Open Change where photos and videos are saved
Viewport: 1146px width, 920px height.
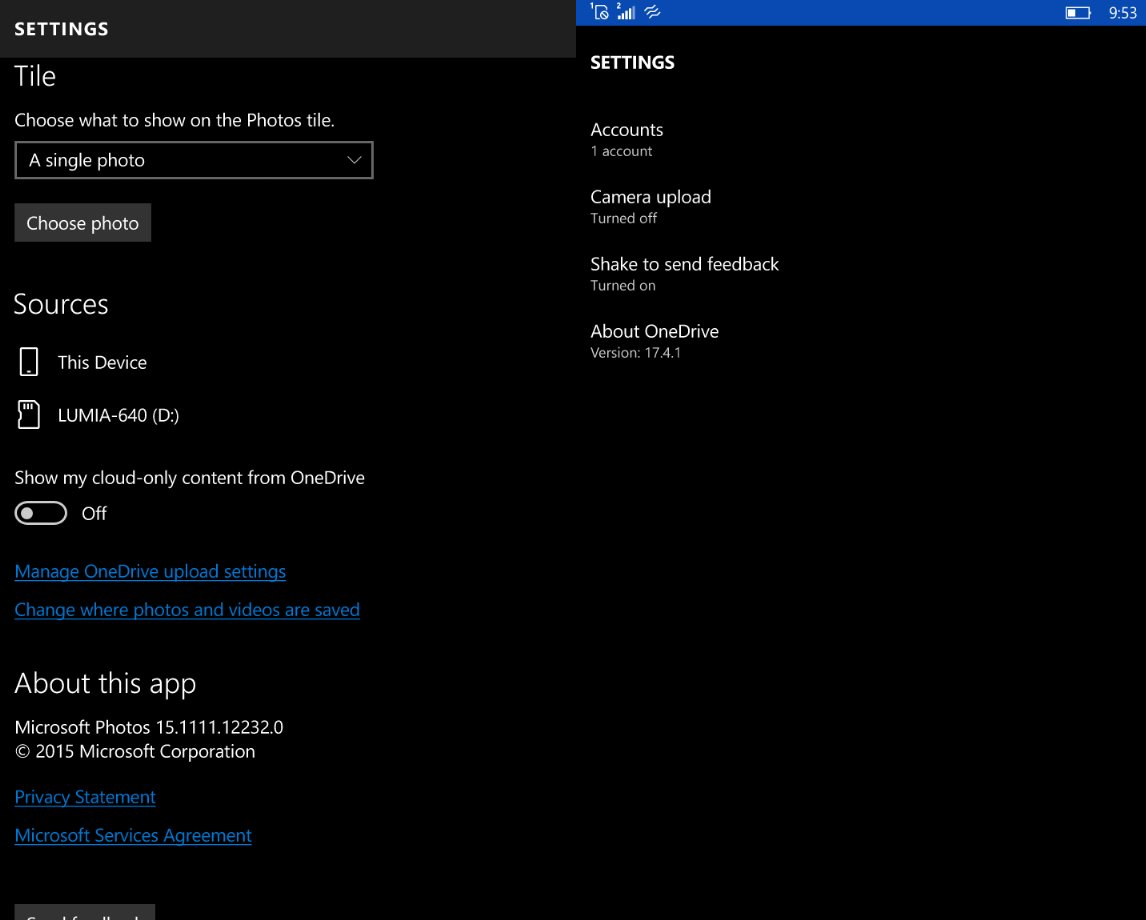pyautogui.click(x=187, y=609)
